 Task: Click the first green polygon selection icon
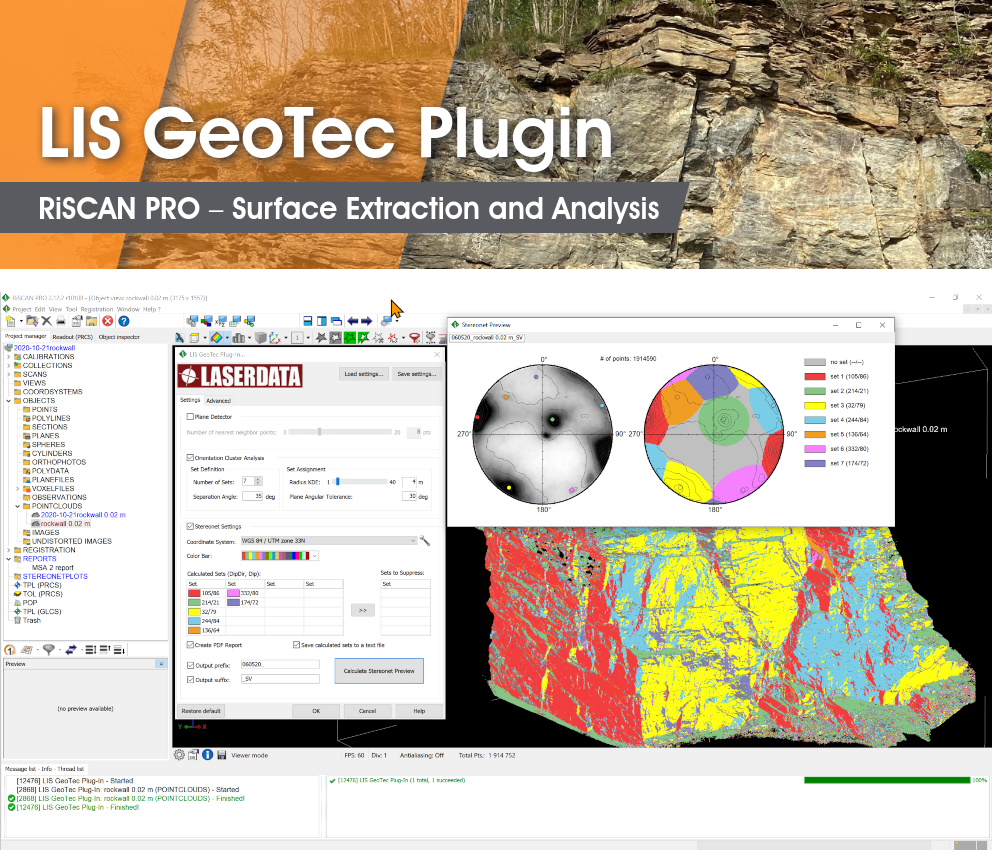coord(349,338)
